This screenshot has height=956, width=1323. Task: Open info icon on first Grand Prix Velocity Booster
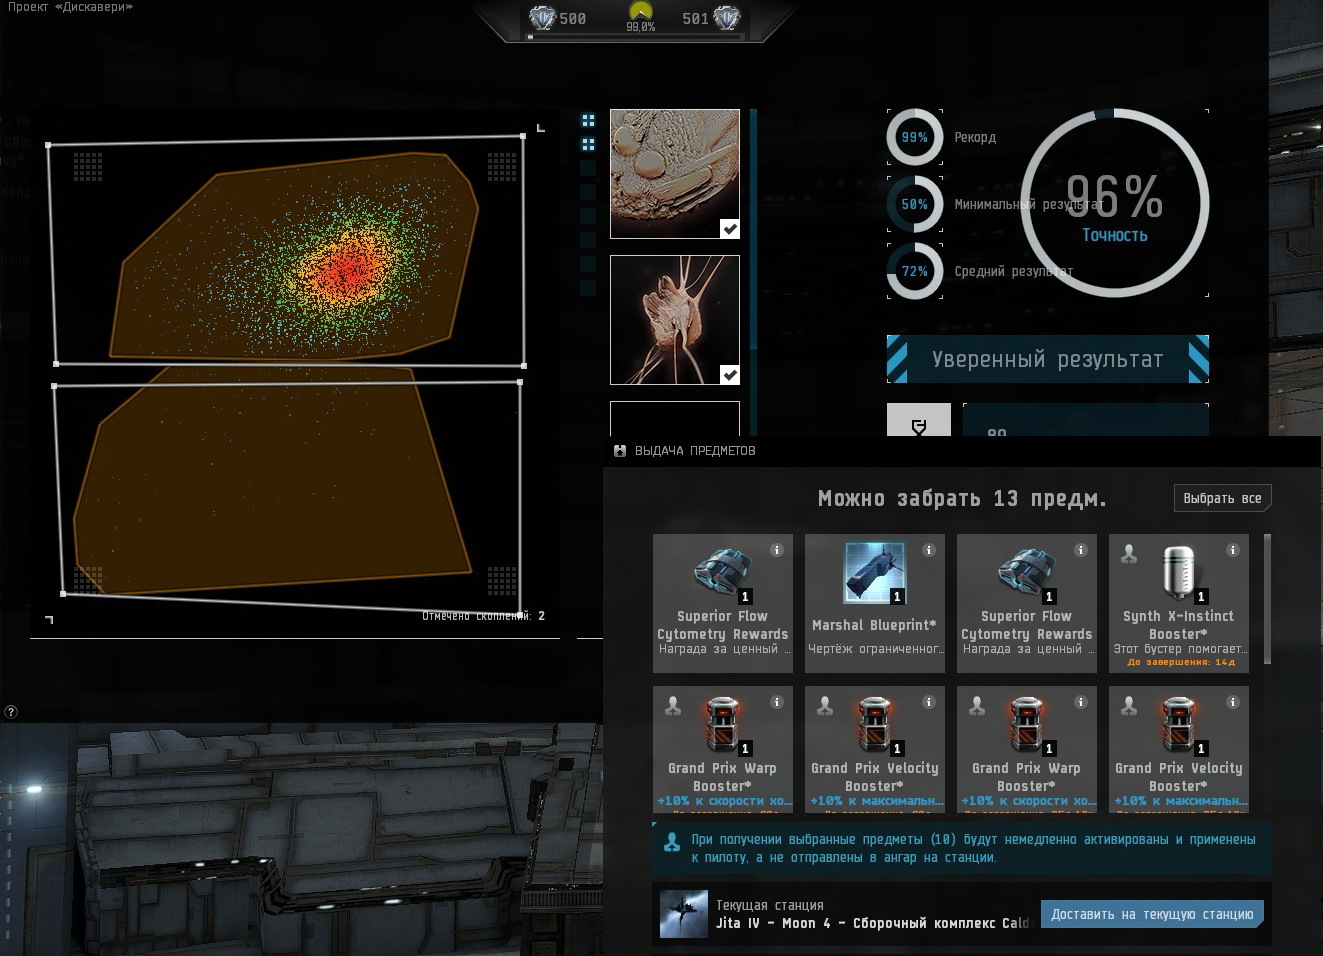(929, 702)
